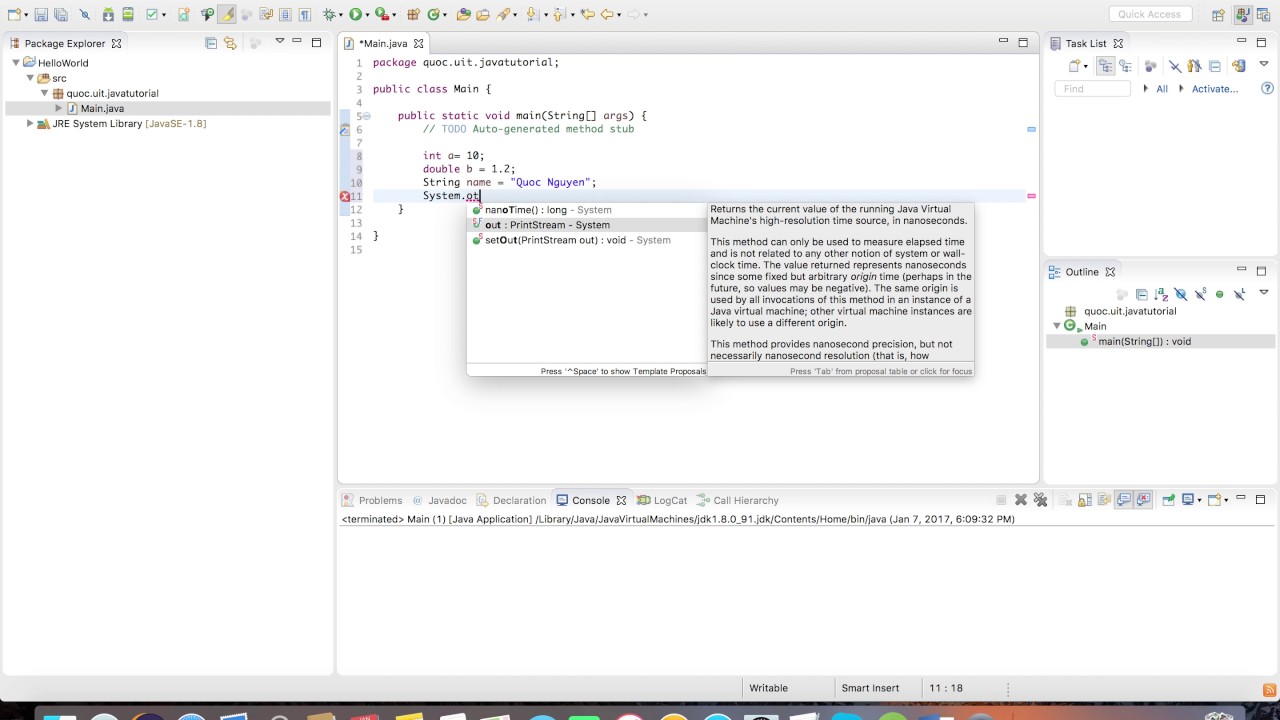Expand the JRE System Library node
The height and width of the screenshot is (720, 1280).
[30, 124]
